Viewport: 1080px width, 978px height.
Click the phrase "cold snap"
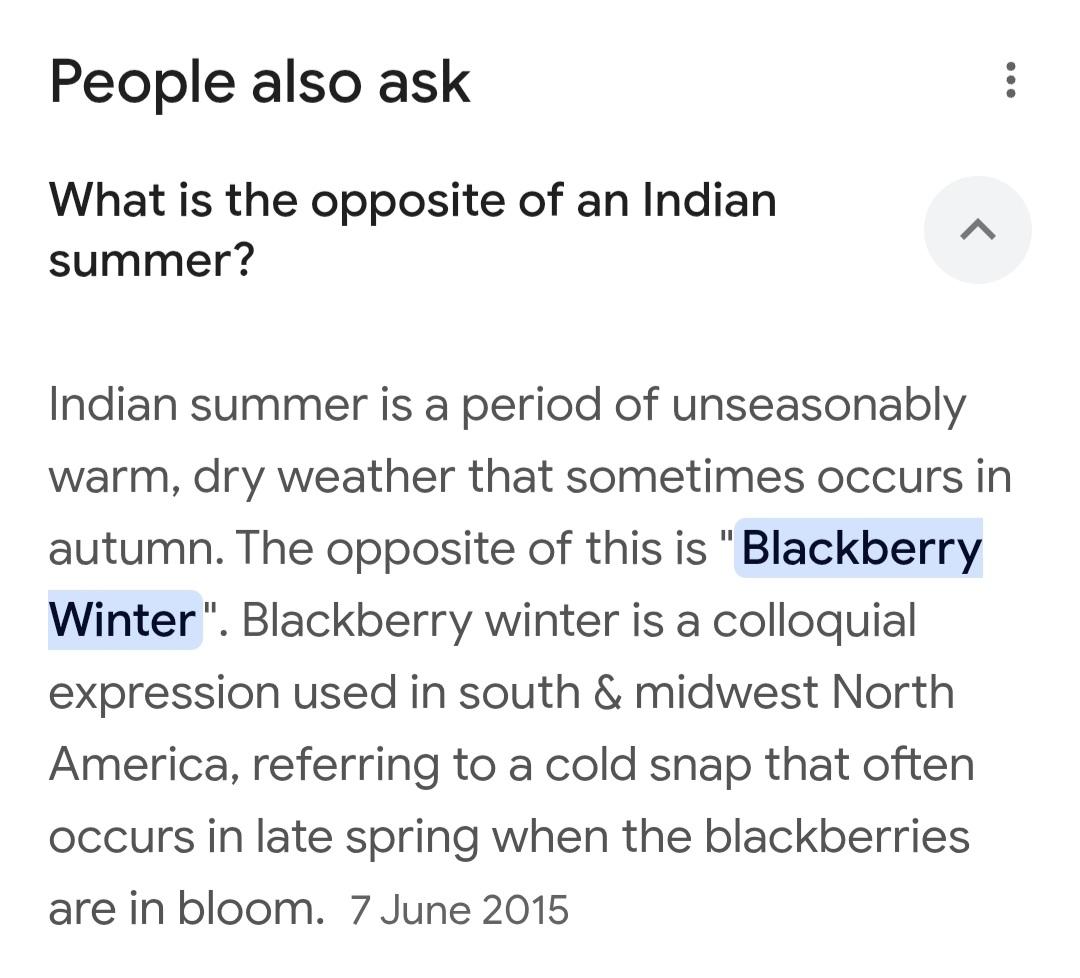[629, 765]
